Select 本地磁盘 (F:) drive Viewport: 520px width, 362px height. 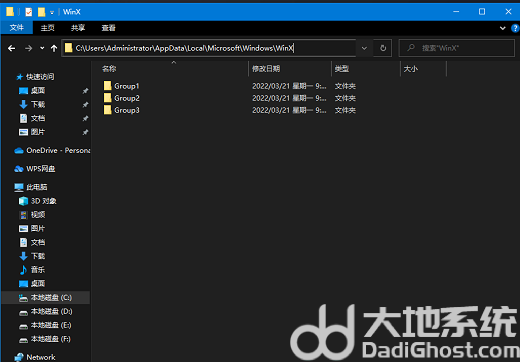point(45,339)
